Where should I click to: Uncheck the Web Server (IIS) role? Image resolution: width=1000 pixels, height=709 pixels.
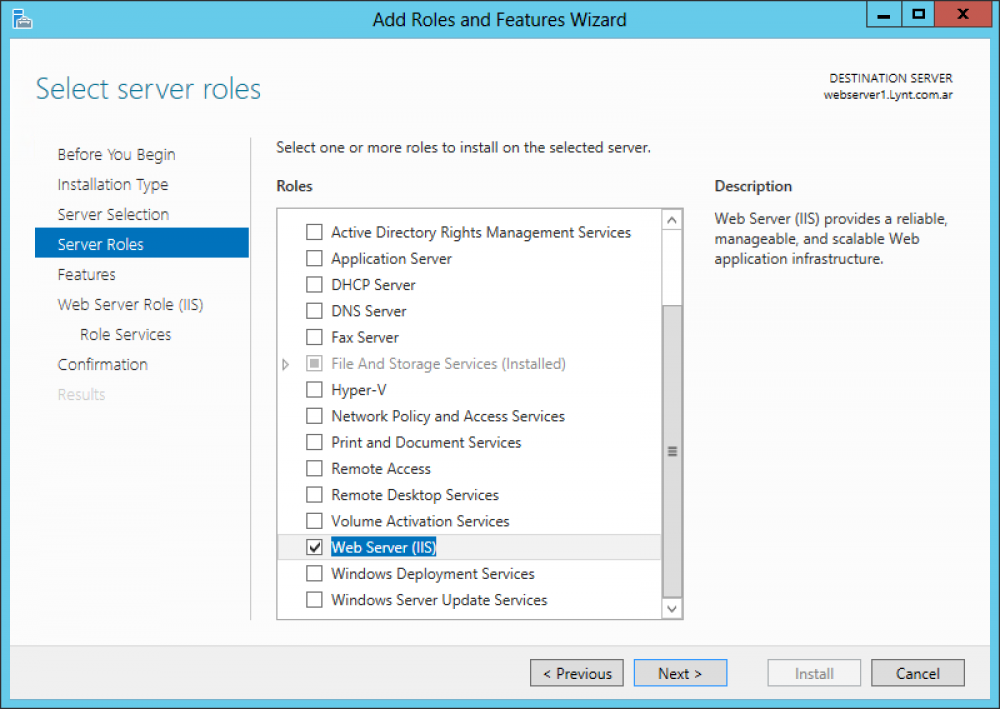click(314, 546)
